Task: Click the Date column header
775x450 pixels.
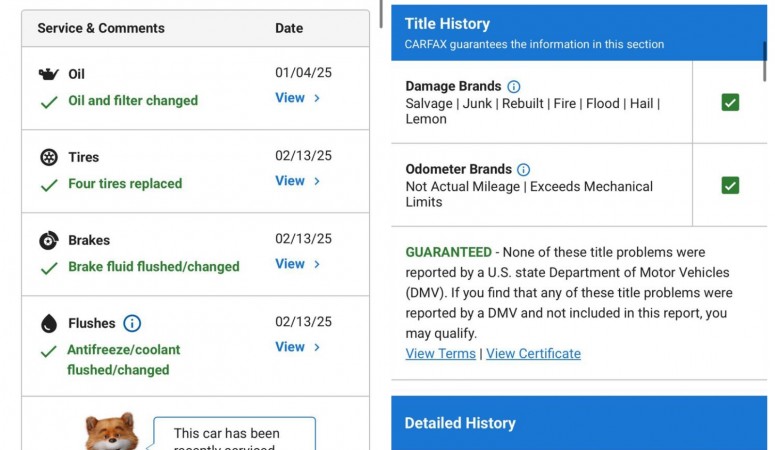Action: pos(289,28)
